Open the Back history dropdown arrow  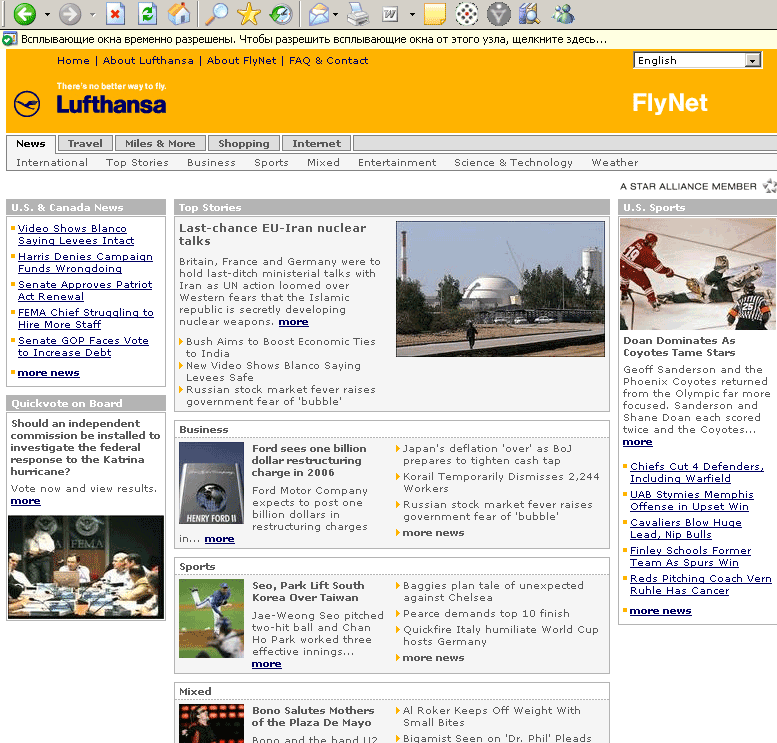(x=47, y=14)
